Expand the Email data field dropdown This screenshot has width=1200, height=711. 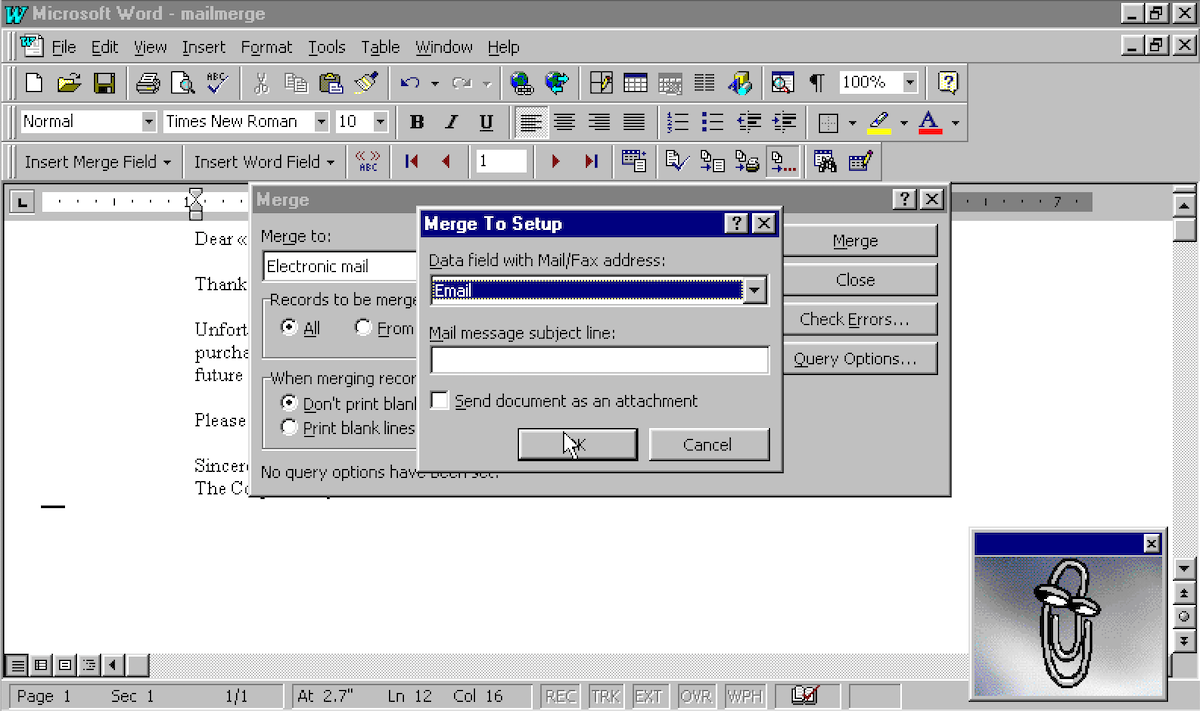click(x=755, y=291)
